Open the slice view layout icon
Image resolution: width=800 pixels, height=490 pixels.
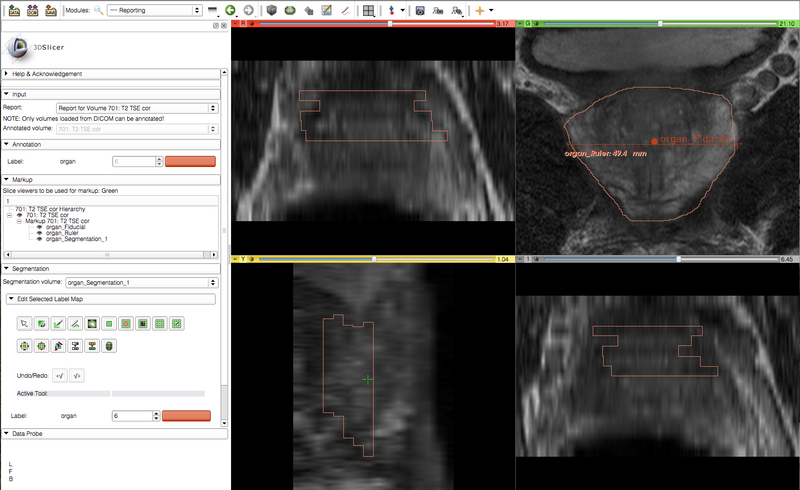pos(369,9)
